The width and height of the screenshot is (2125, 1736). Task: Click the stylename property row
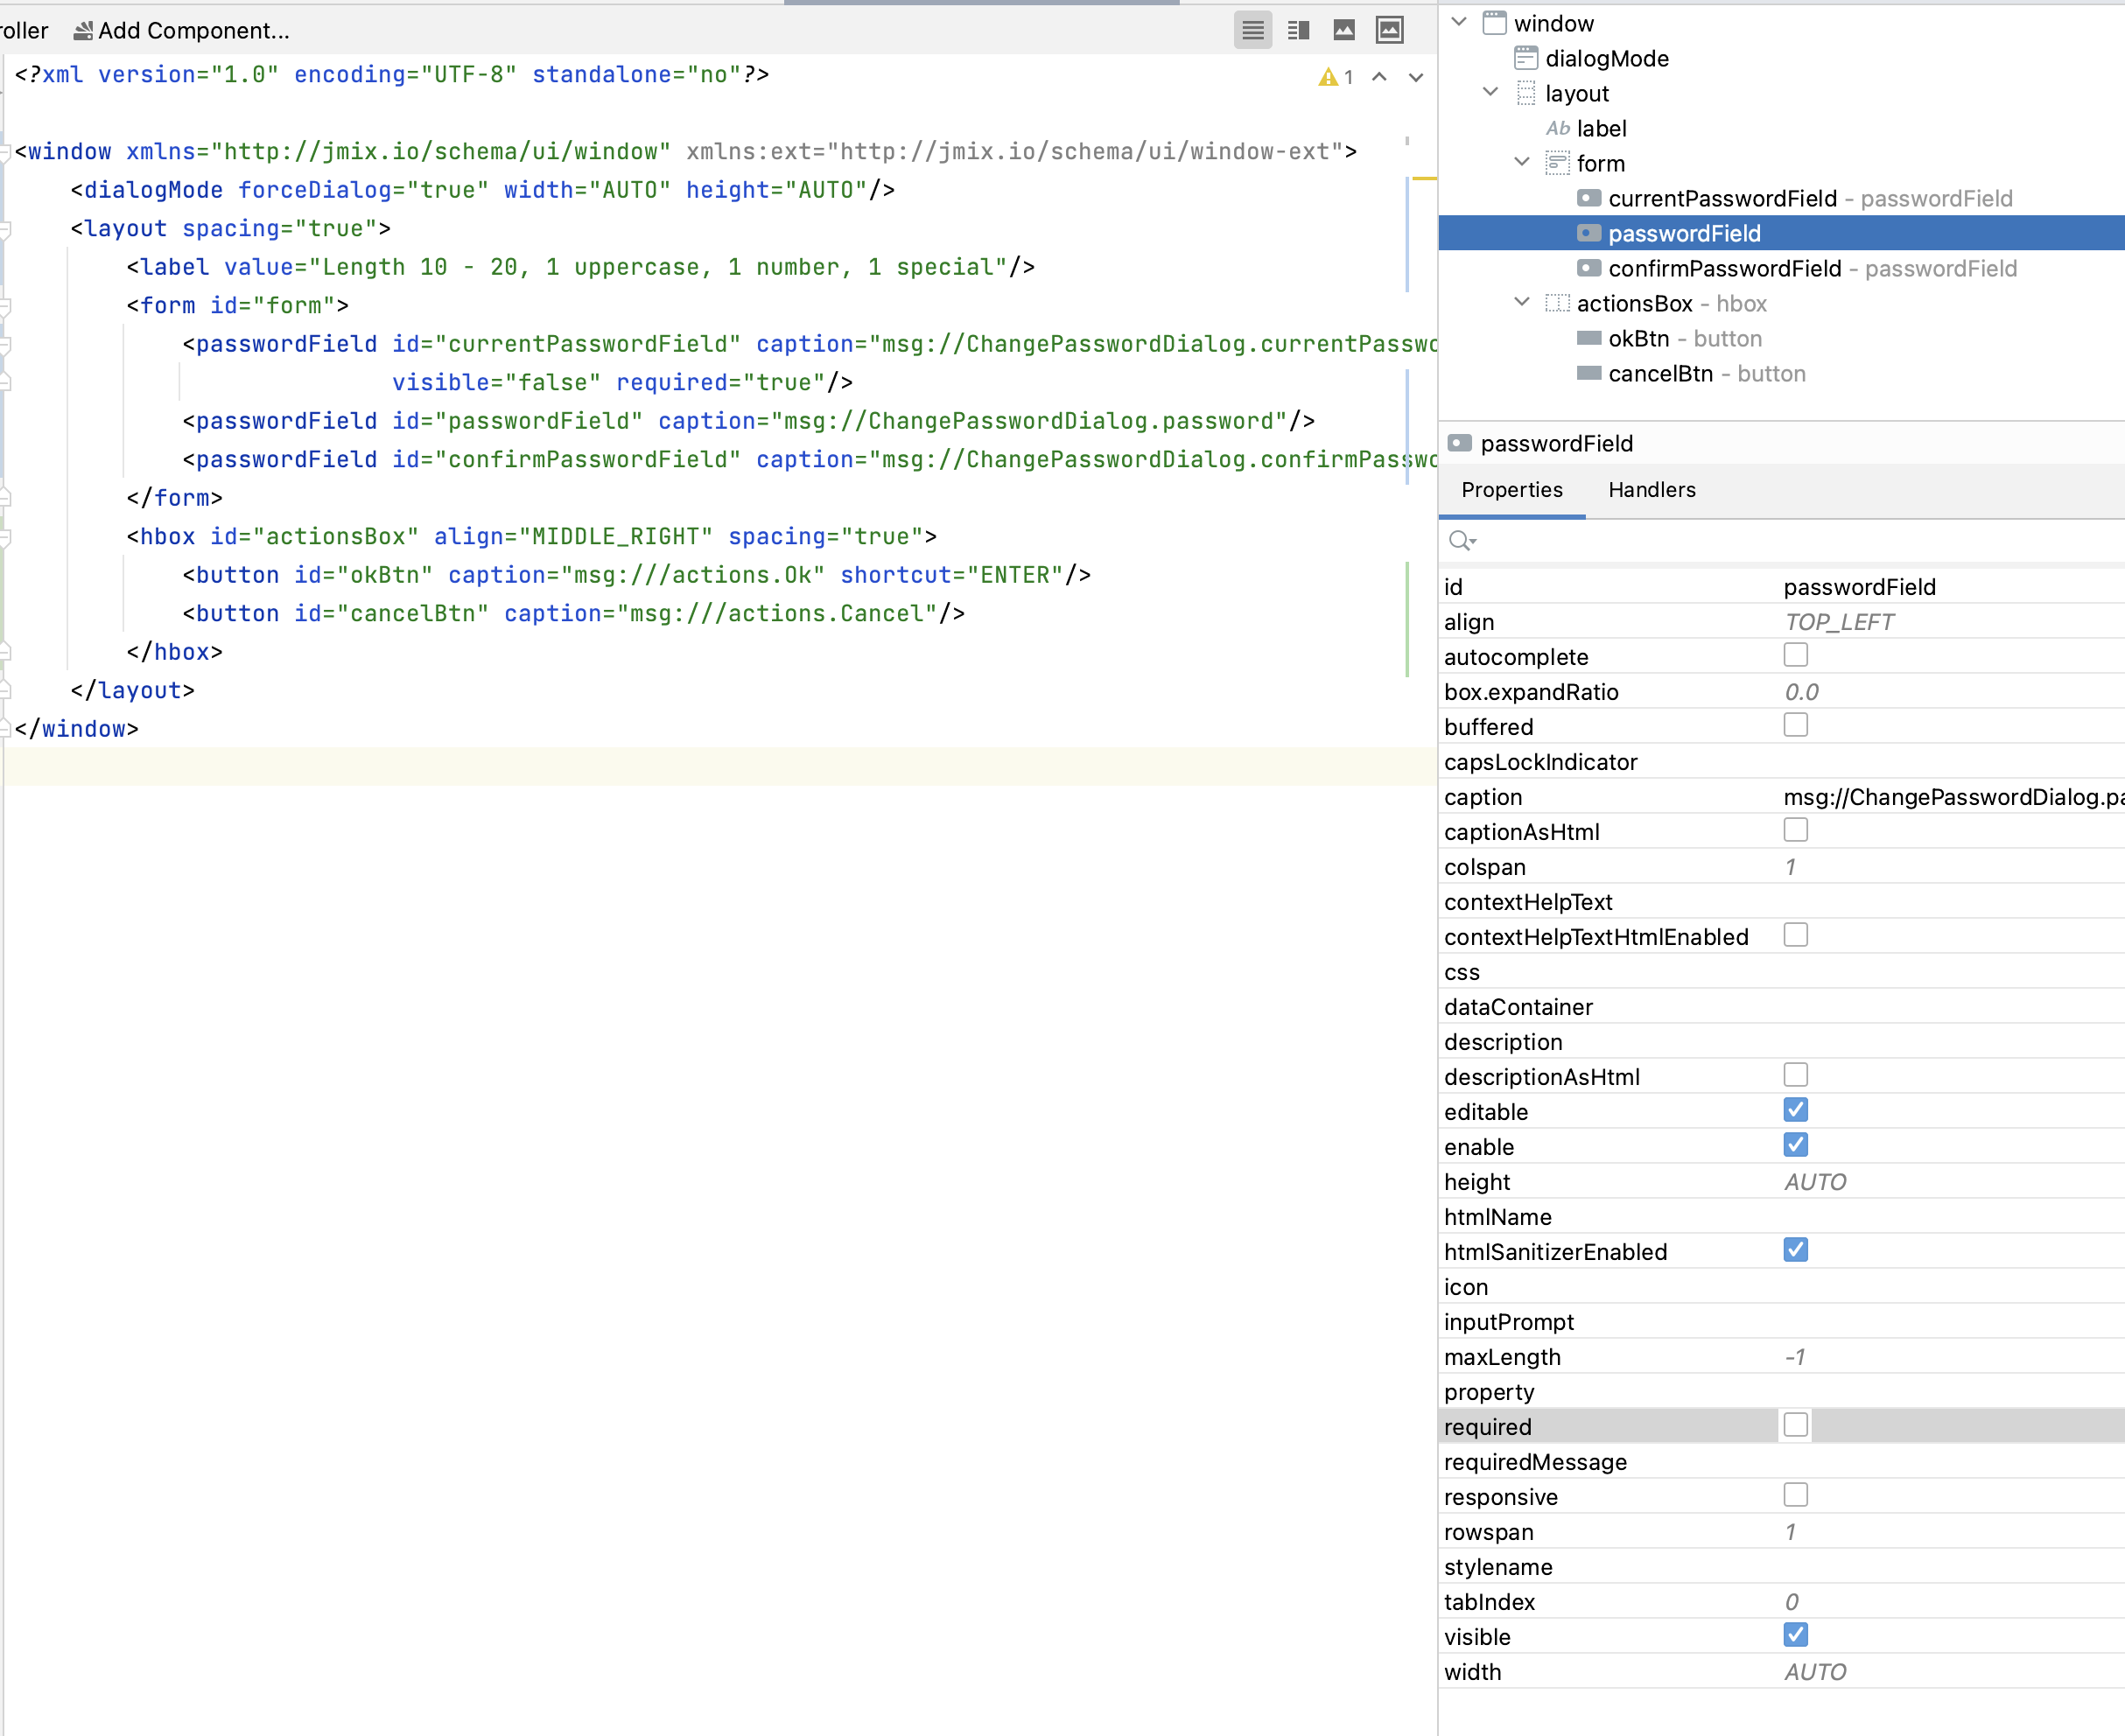pos(1781,1567)
